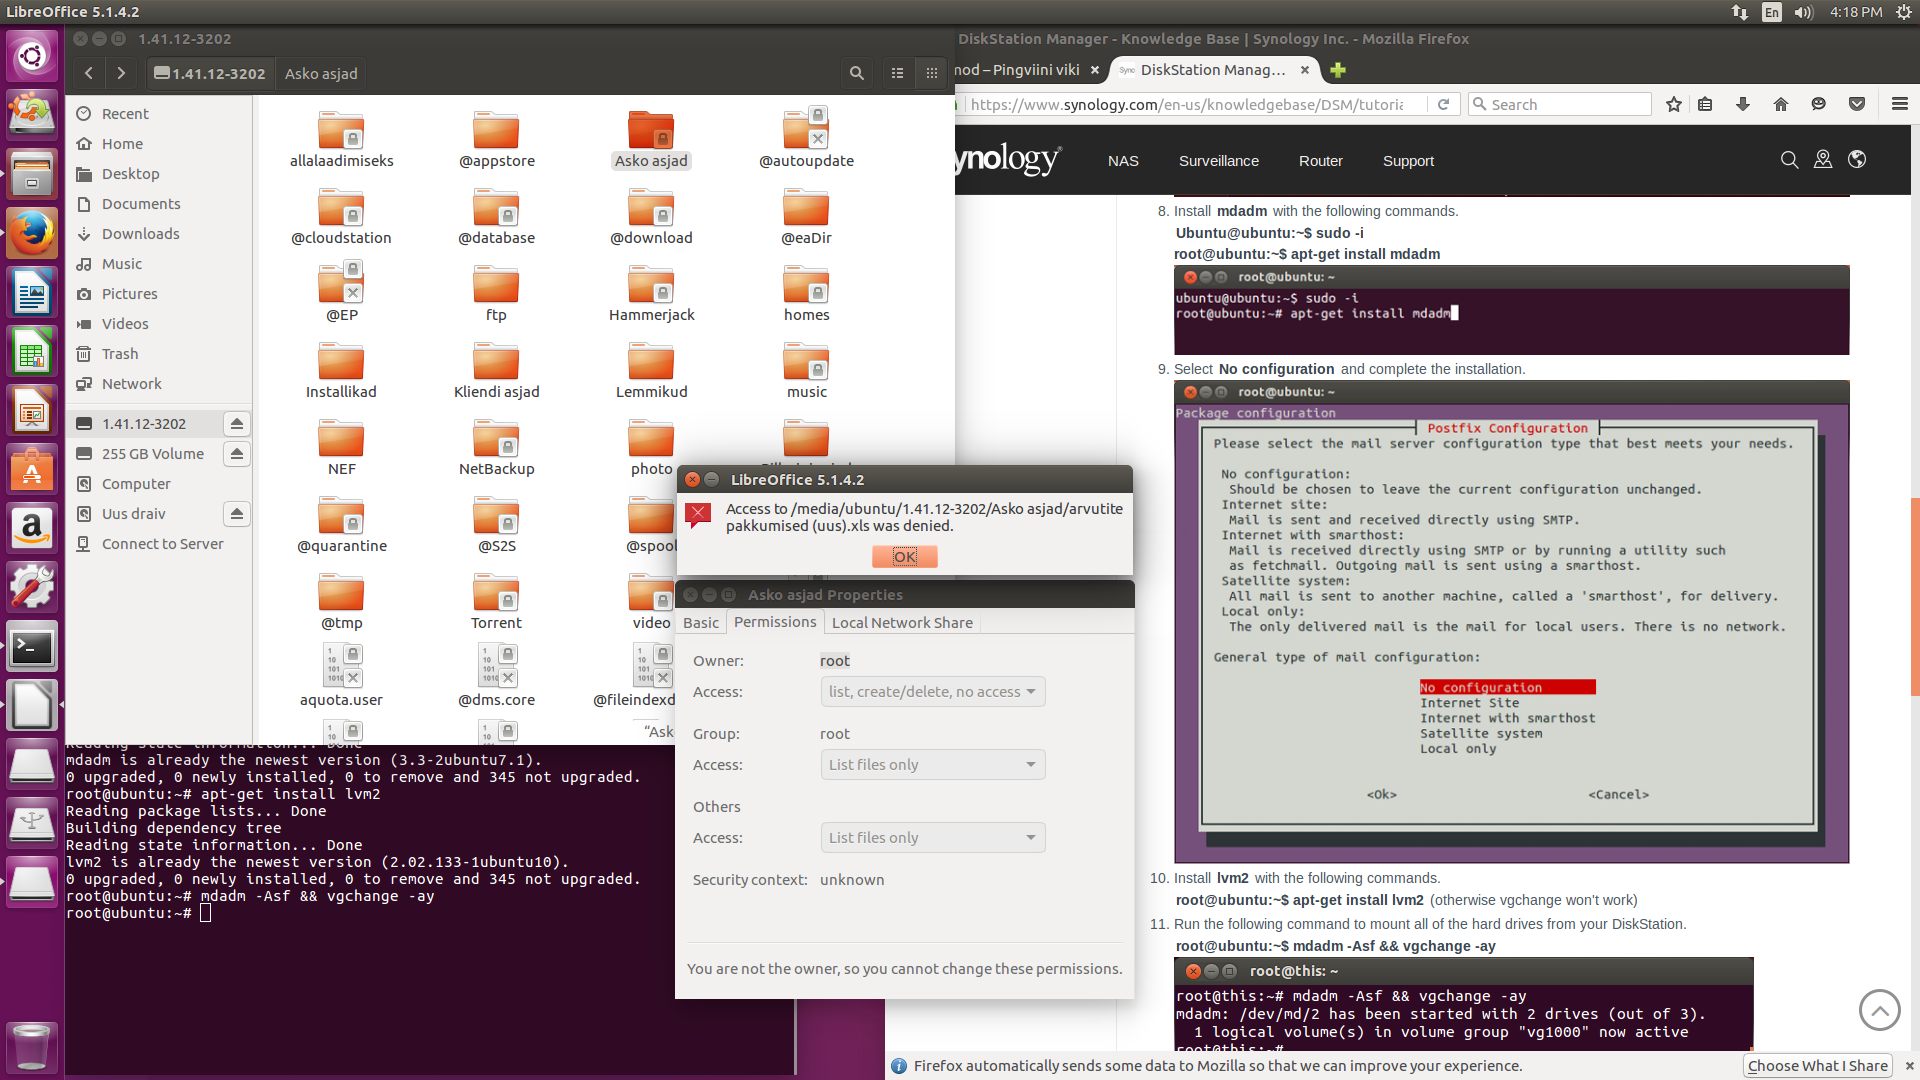Open Amazon launcher in dock
The width and height of the screenshot is (1920, 1080).
[32, 528]
